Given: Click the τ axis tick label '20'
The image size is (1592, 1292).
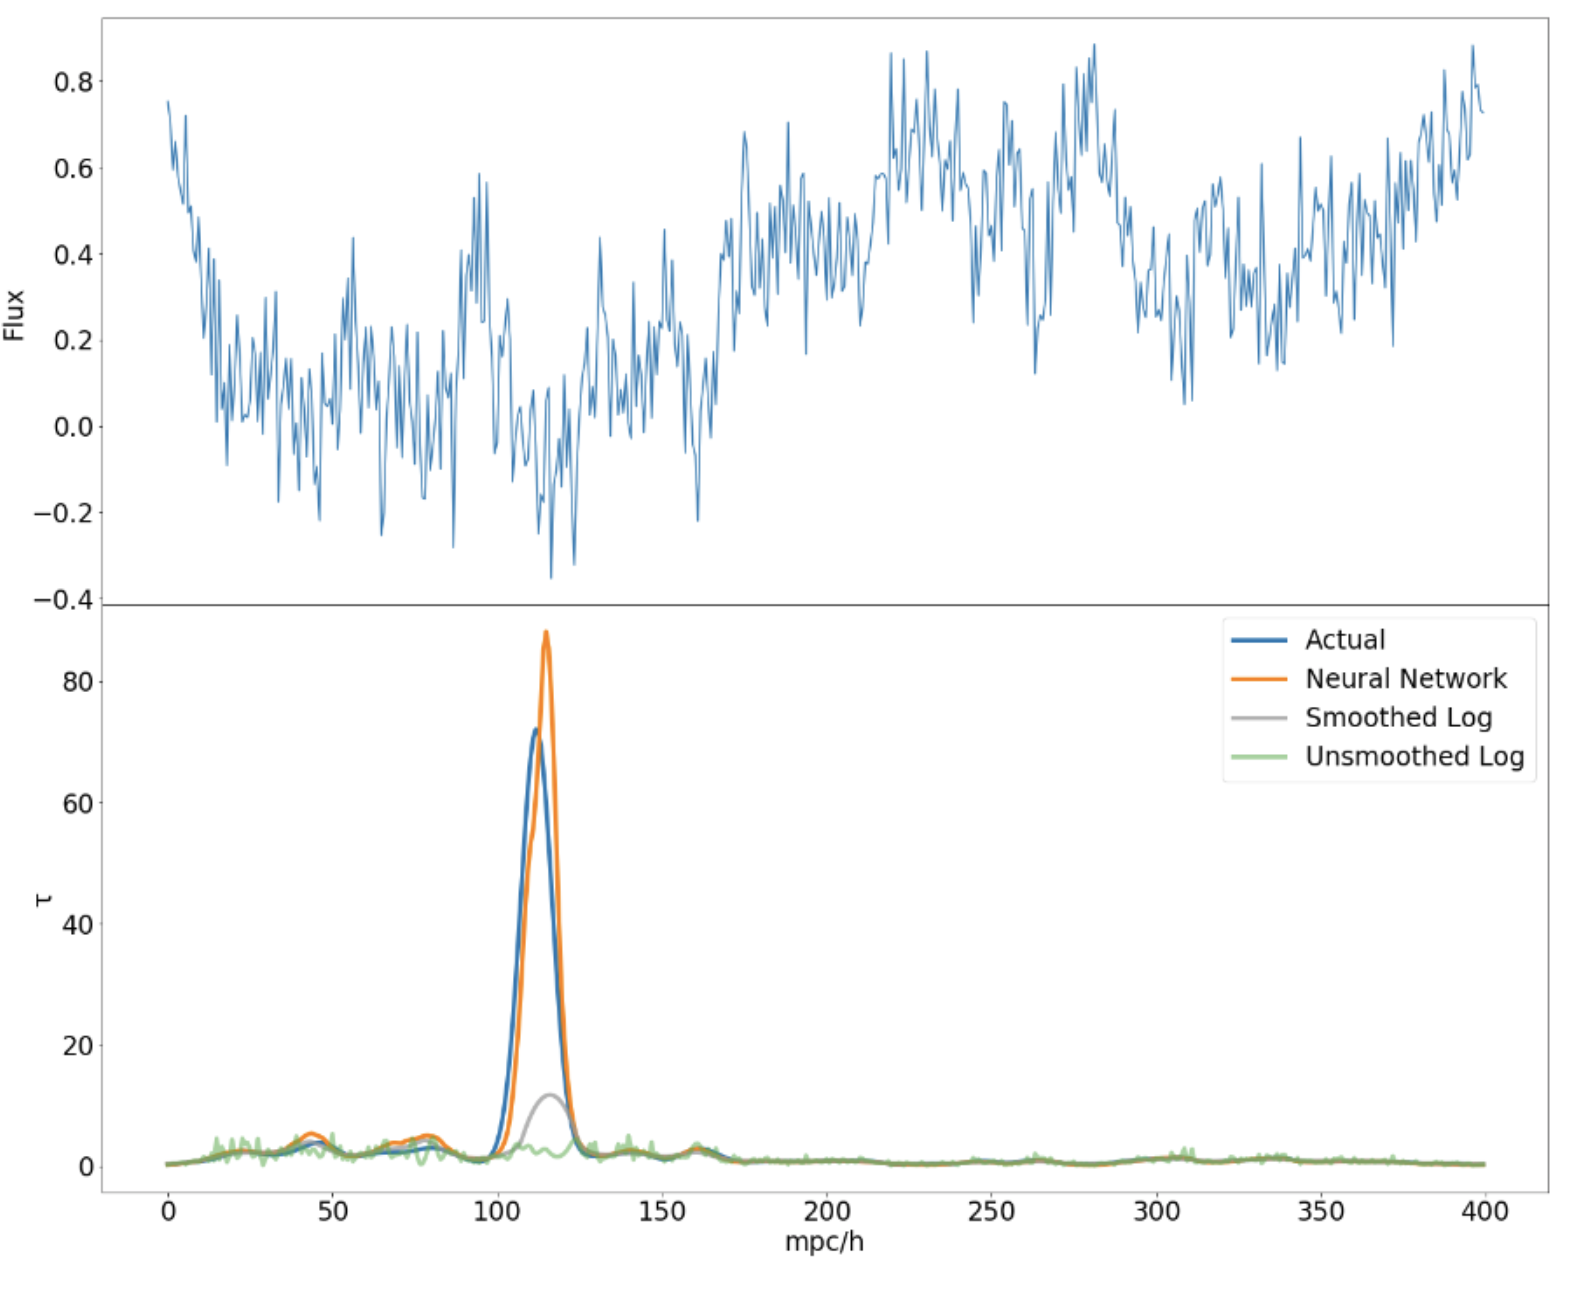Looking at the screenshot, I should click(78, 1046).
